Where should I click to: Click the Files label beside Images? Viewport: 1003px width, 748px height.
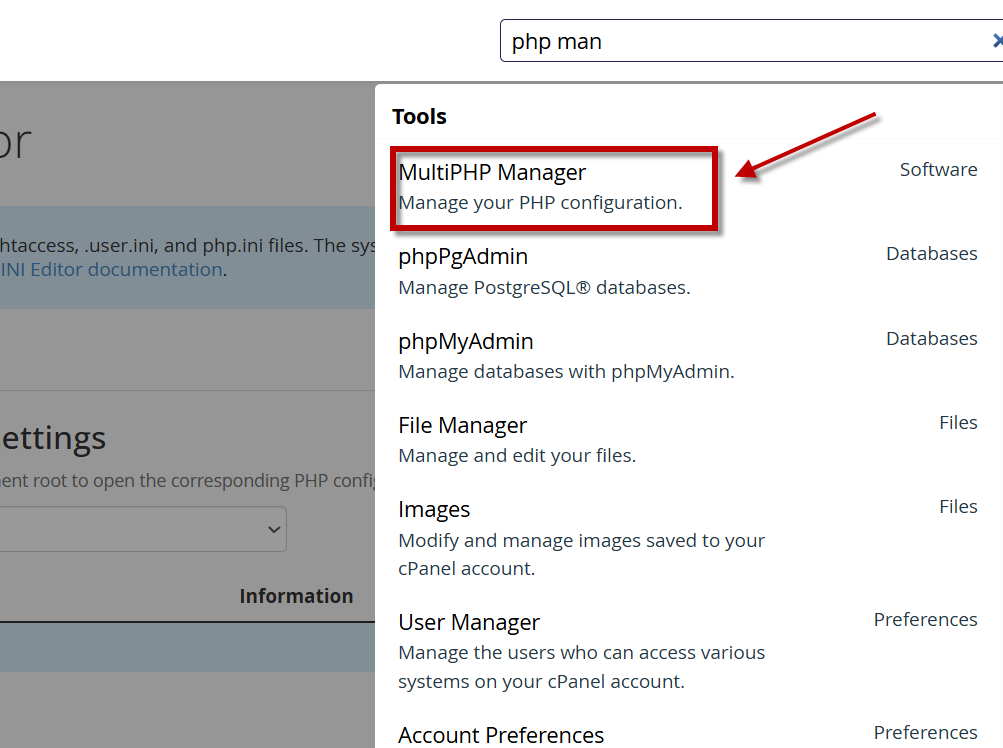[957, 507]
